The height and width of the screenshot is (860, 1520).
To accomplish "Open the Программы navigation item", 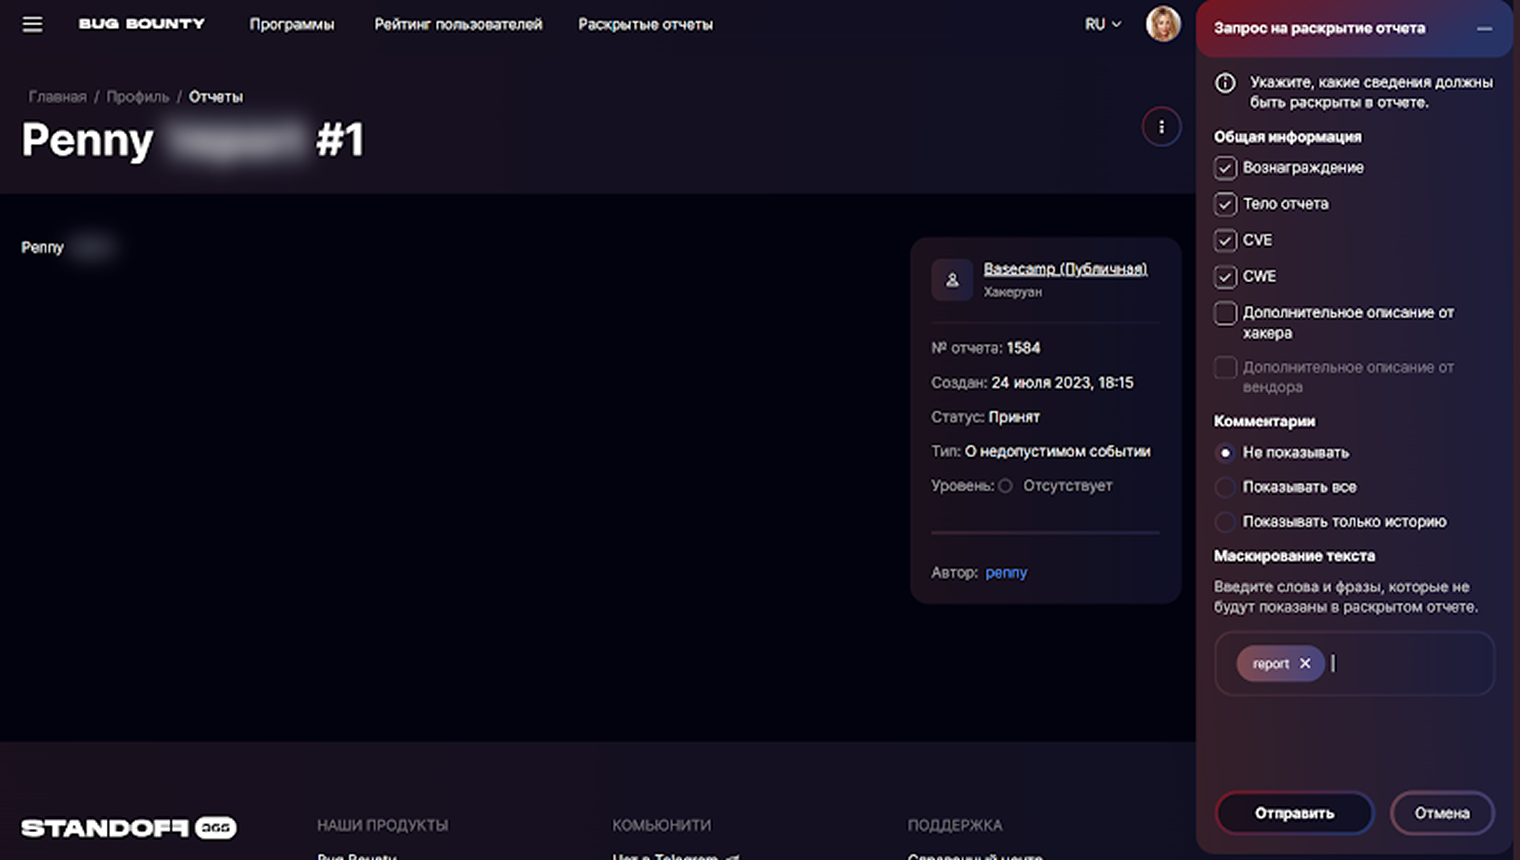I will (292, 24).
